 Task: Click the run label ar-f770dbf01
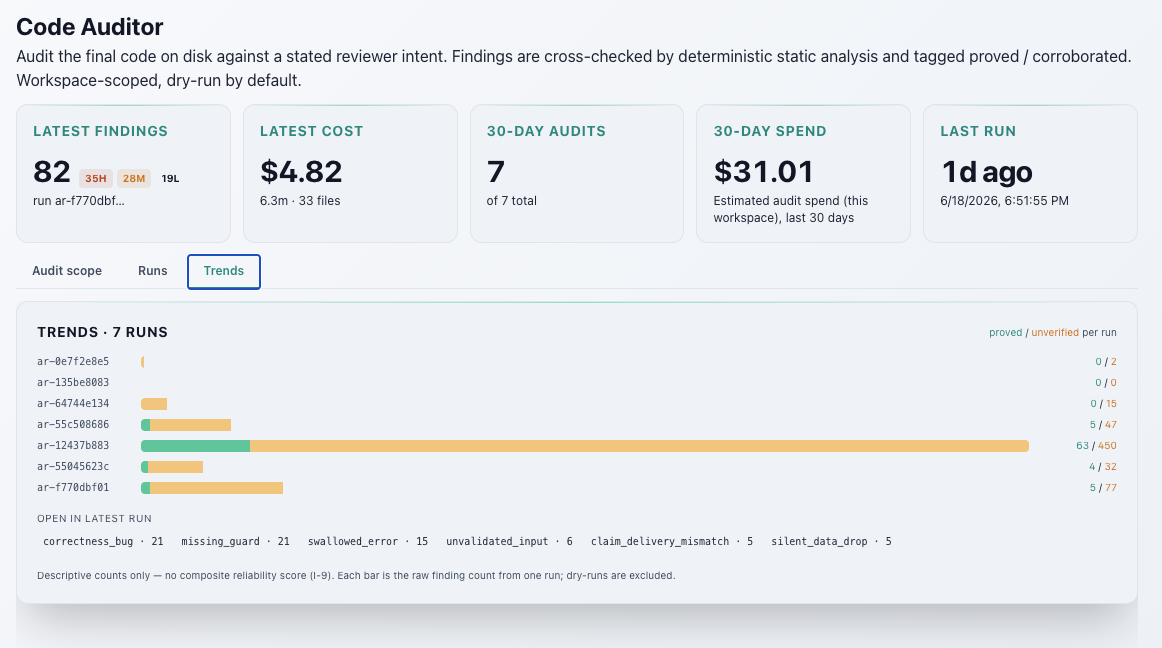(x=73, y=487)
